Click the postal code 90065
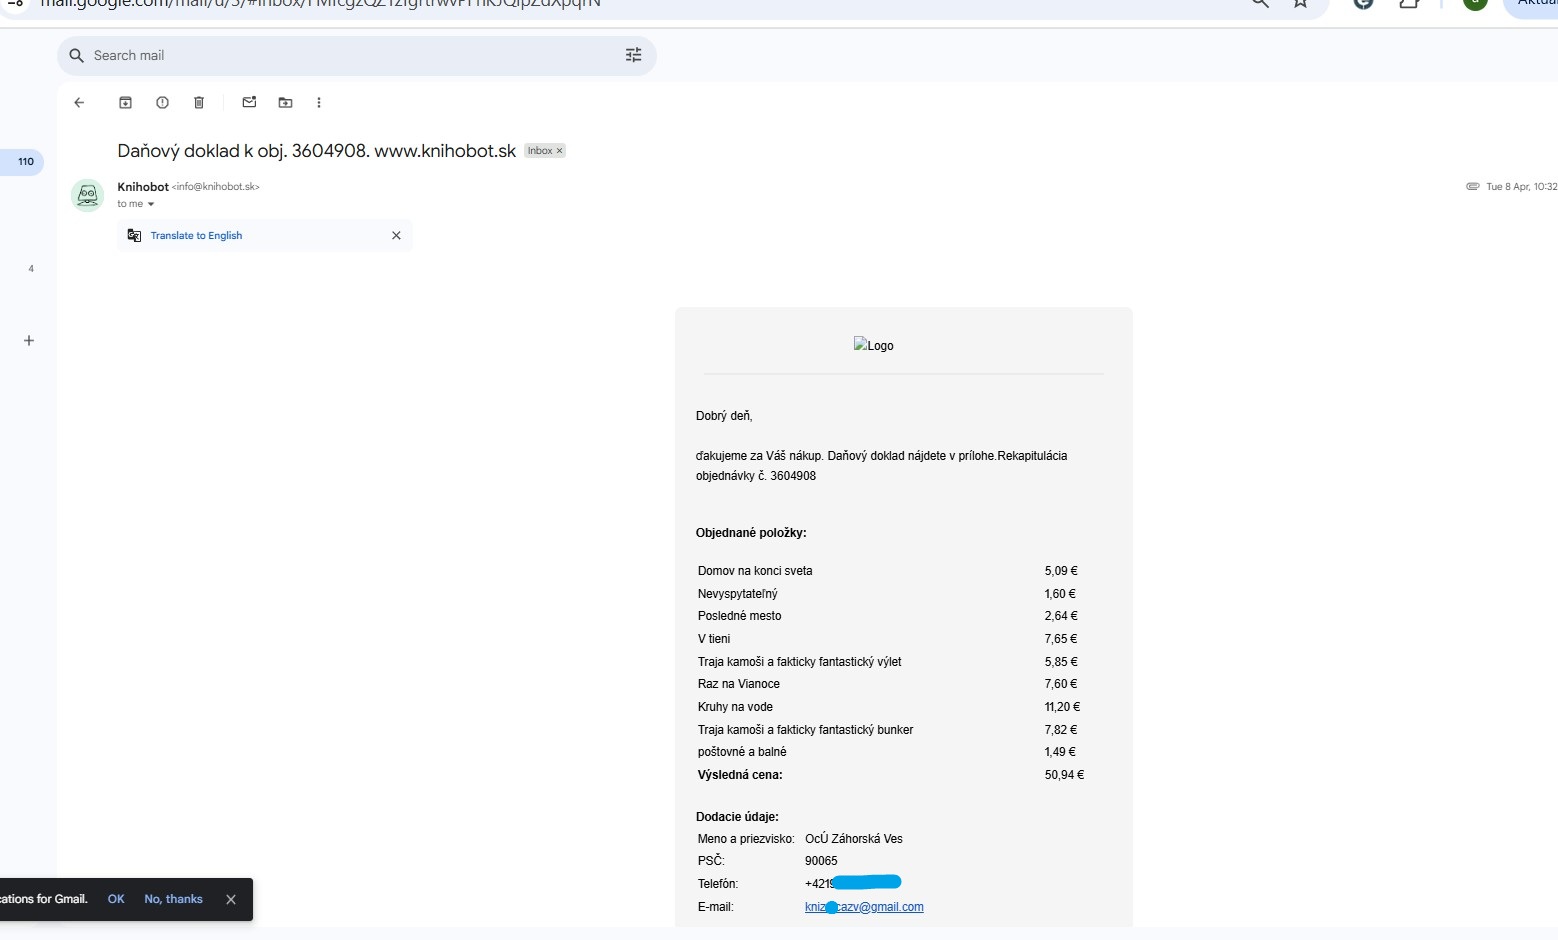 pyautogui.click(x=821, y=861)
